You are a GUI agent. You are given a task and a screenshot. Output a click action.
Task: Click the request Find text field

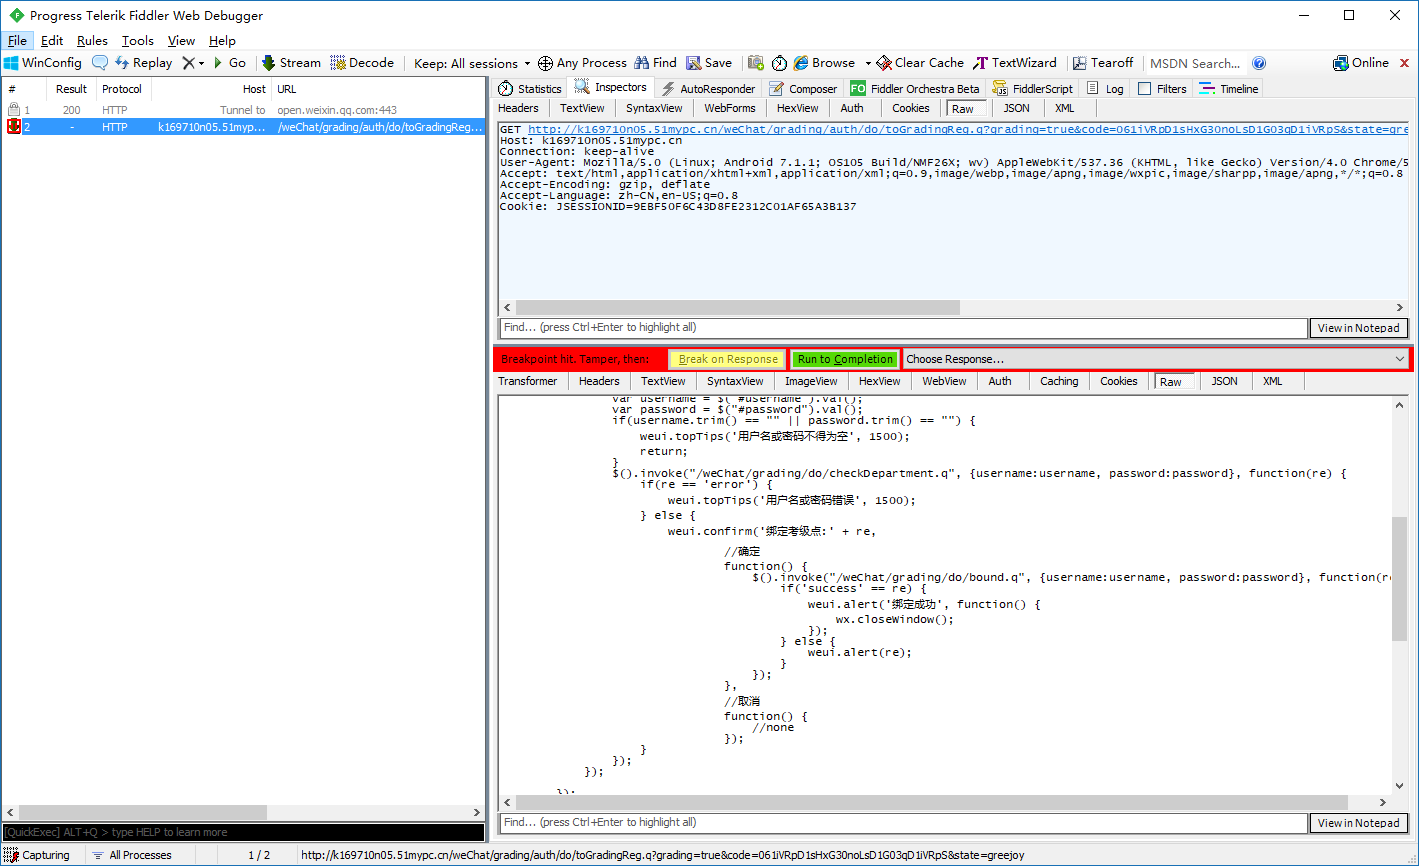click(904, 328)
